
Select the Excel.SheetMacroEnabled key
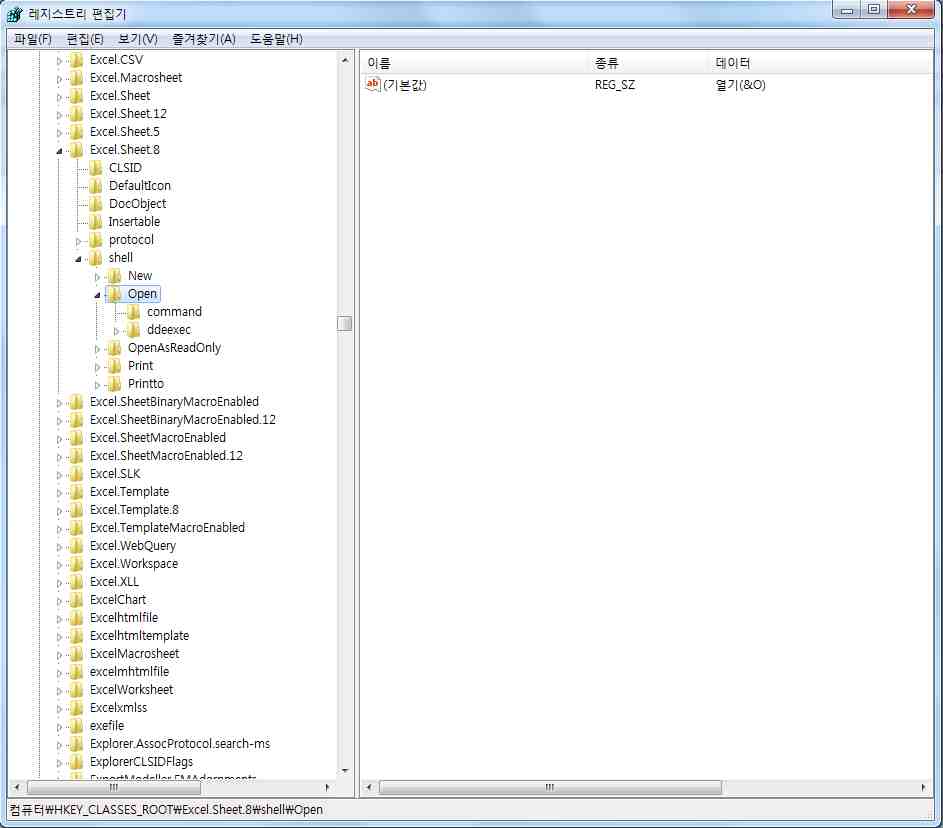click(158, 438)
